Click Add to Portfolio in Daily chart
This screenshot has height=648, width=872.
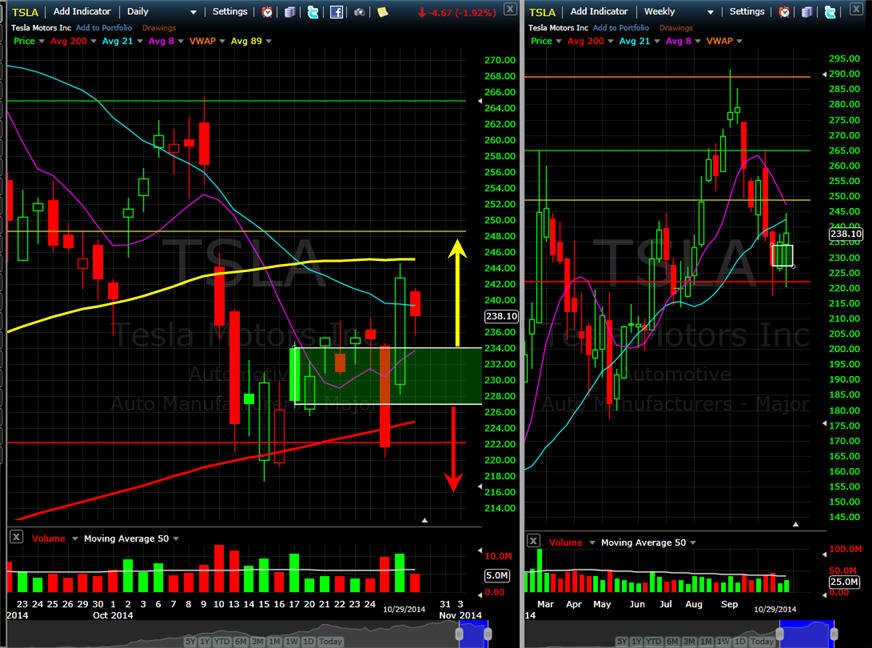pos(104,27)
